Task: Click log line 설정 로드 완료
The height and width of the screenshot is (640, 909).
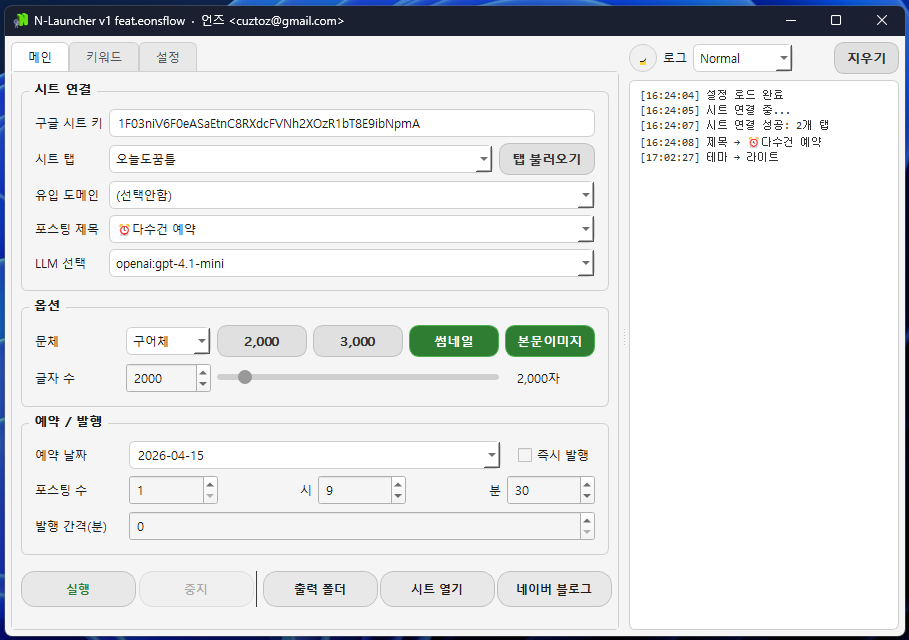Action: [712, 94]
